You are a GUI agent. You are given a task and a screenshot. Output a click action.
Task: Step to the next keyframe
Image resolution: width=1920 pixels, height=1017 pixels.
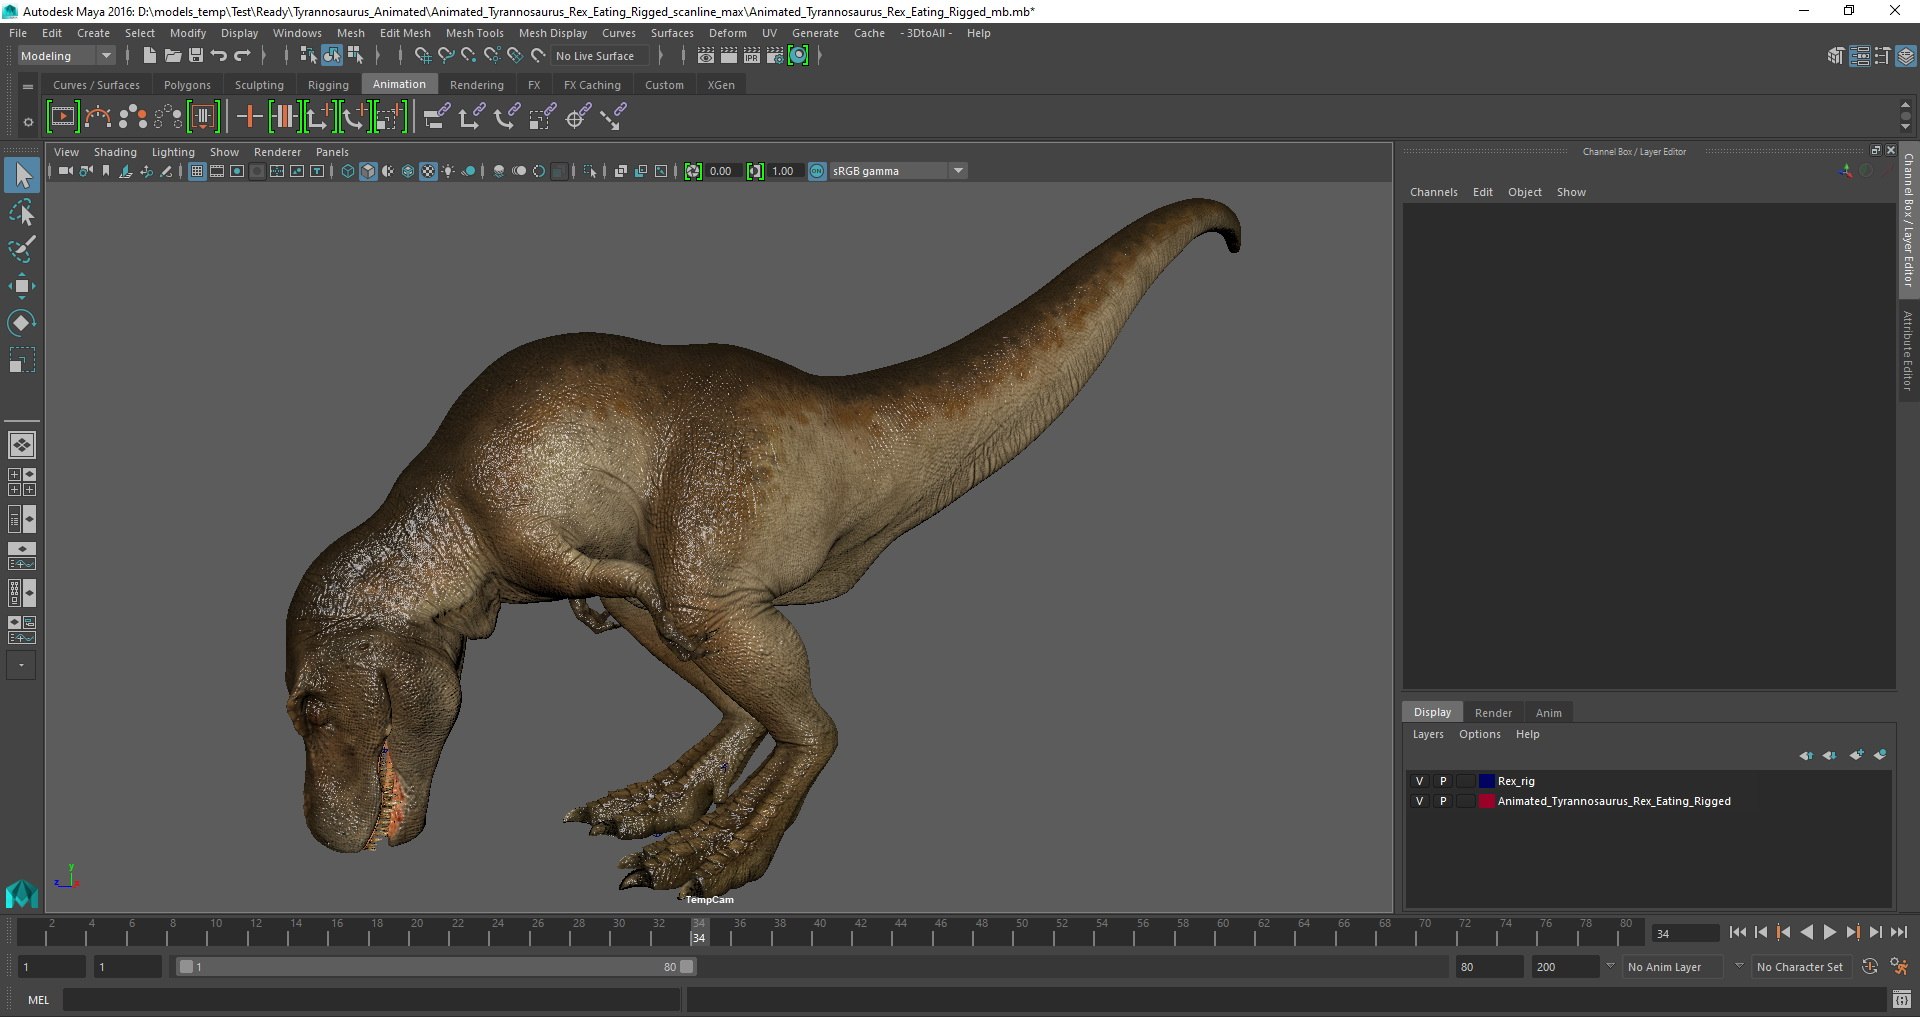1852,932
